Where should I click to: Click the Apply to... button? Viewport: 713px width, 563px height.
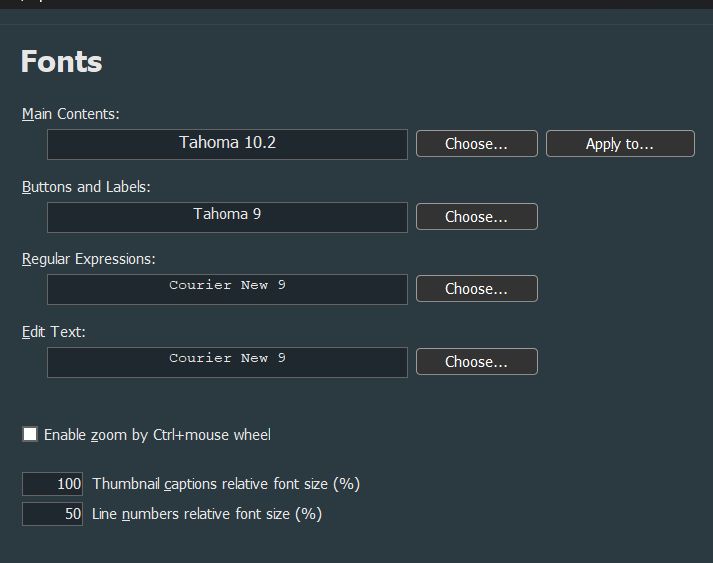(x=619, y=144)
